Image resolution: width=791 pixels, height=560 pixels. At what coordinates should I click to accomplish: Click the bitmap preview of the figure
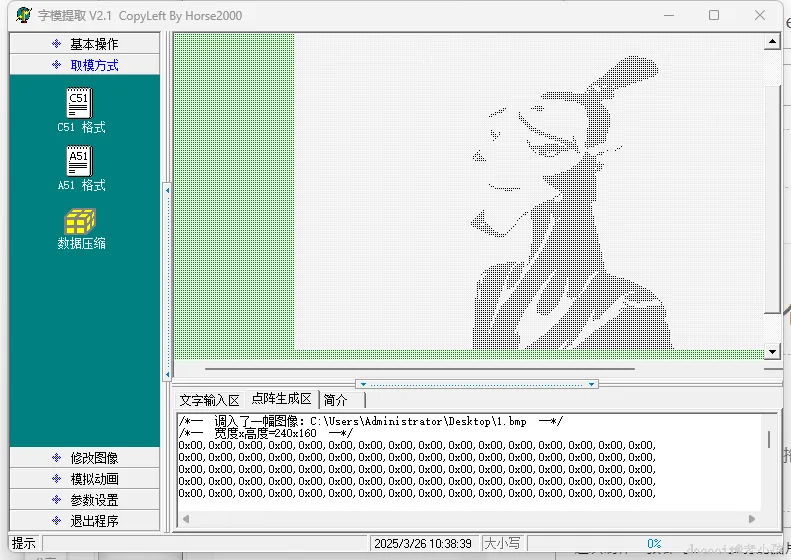pyautogui.click(x=529, y=192)
